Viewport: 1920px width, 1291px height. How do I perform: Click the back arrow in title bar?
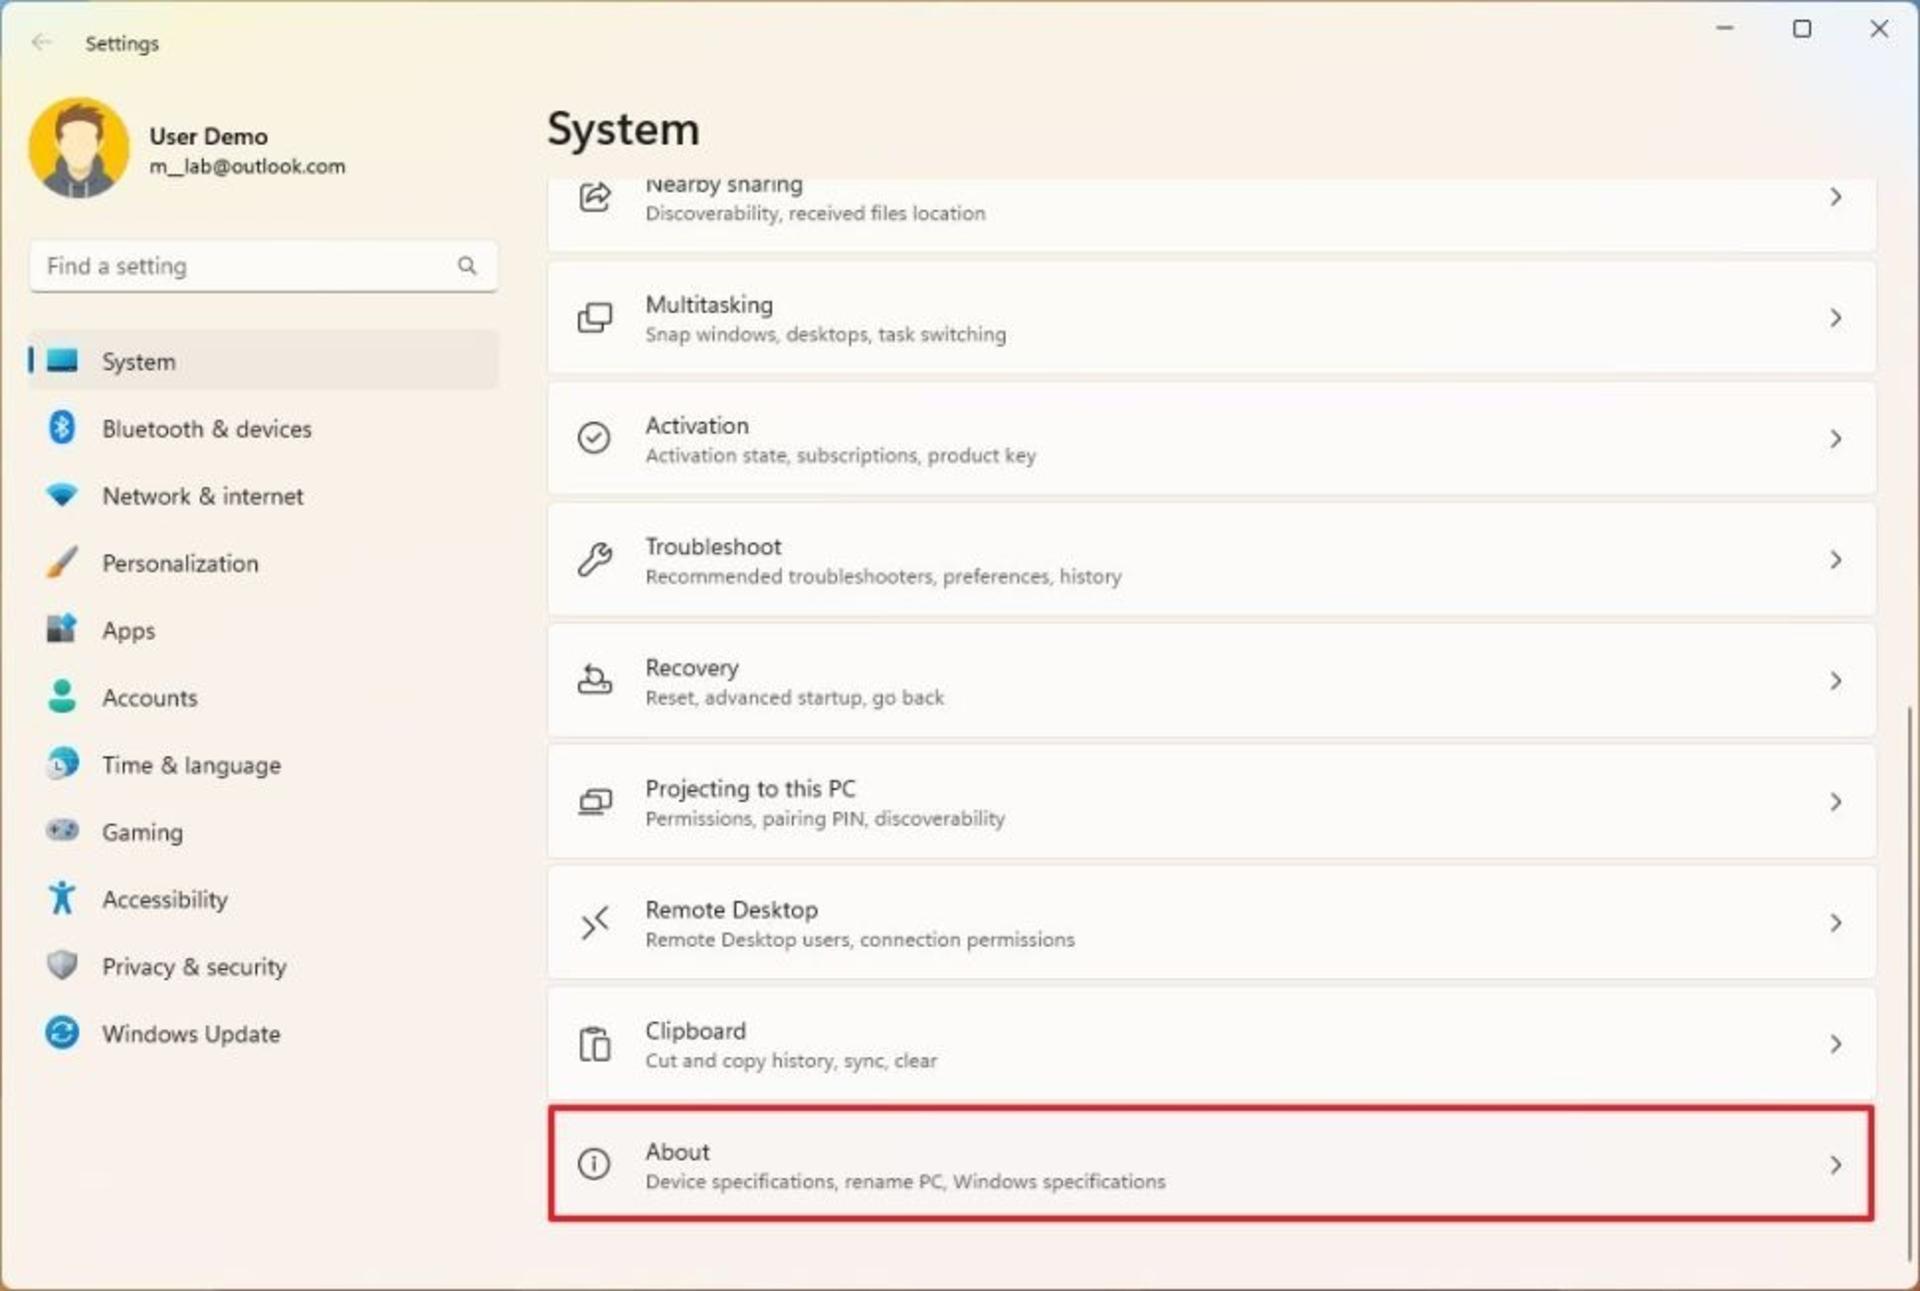[x=41, y=42]
